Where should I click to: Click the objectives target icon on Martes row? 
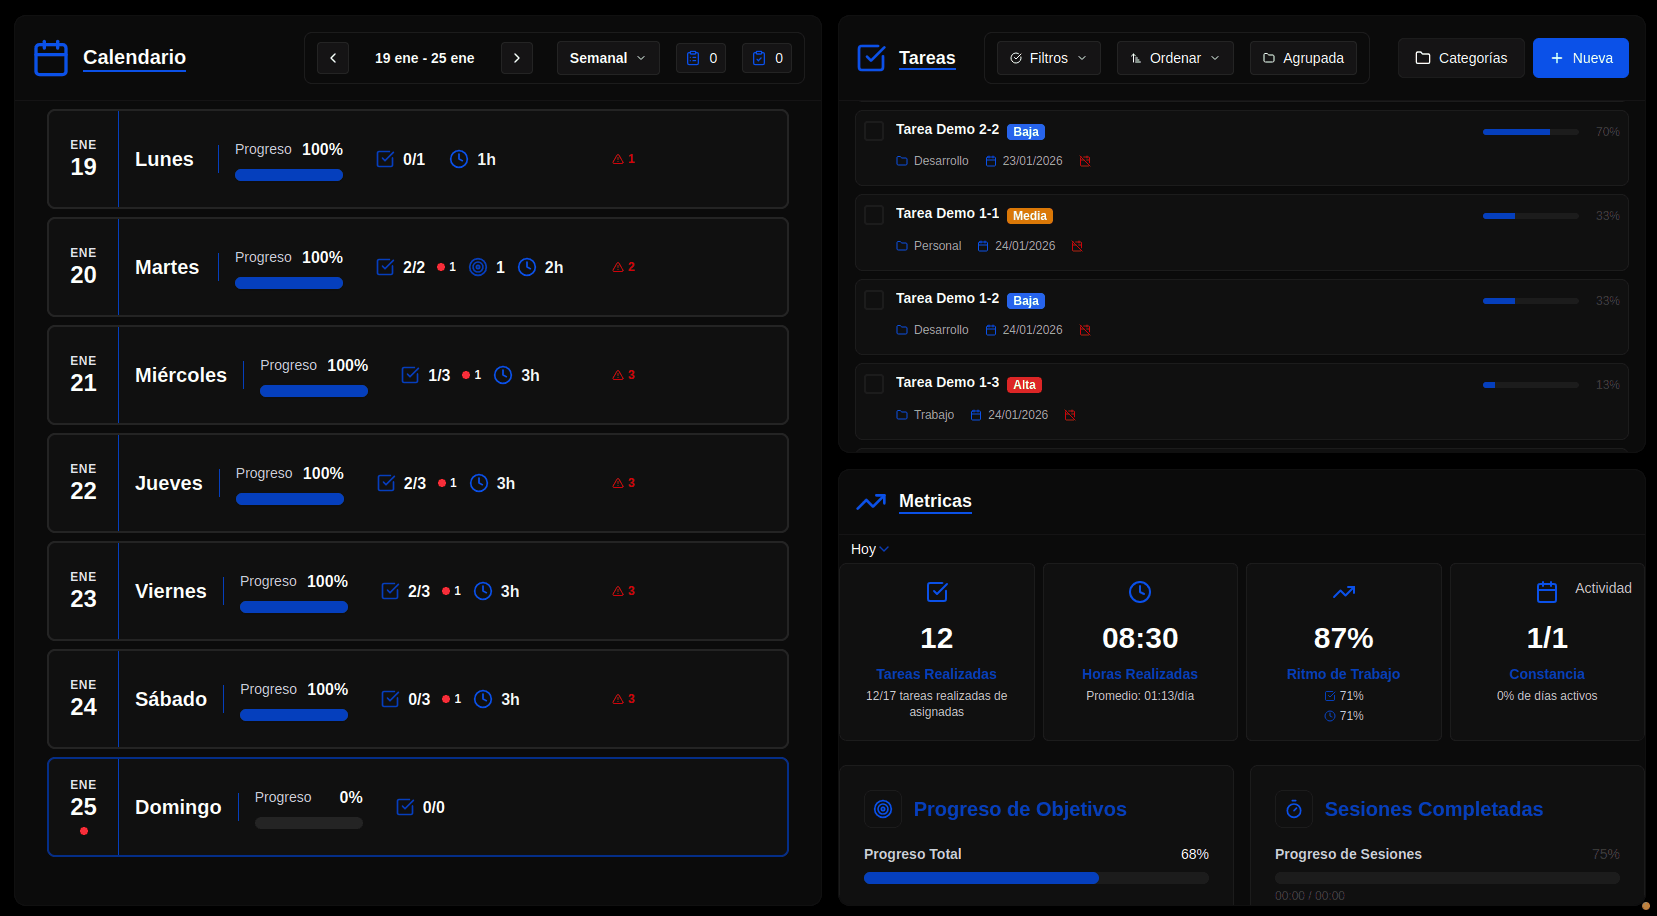478,267
